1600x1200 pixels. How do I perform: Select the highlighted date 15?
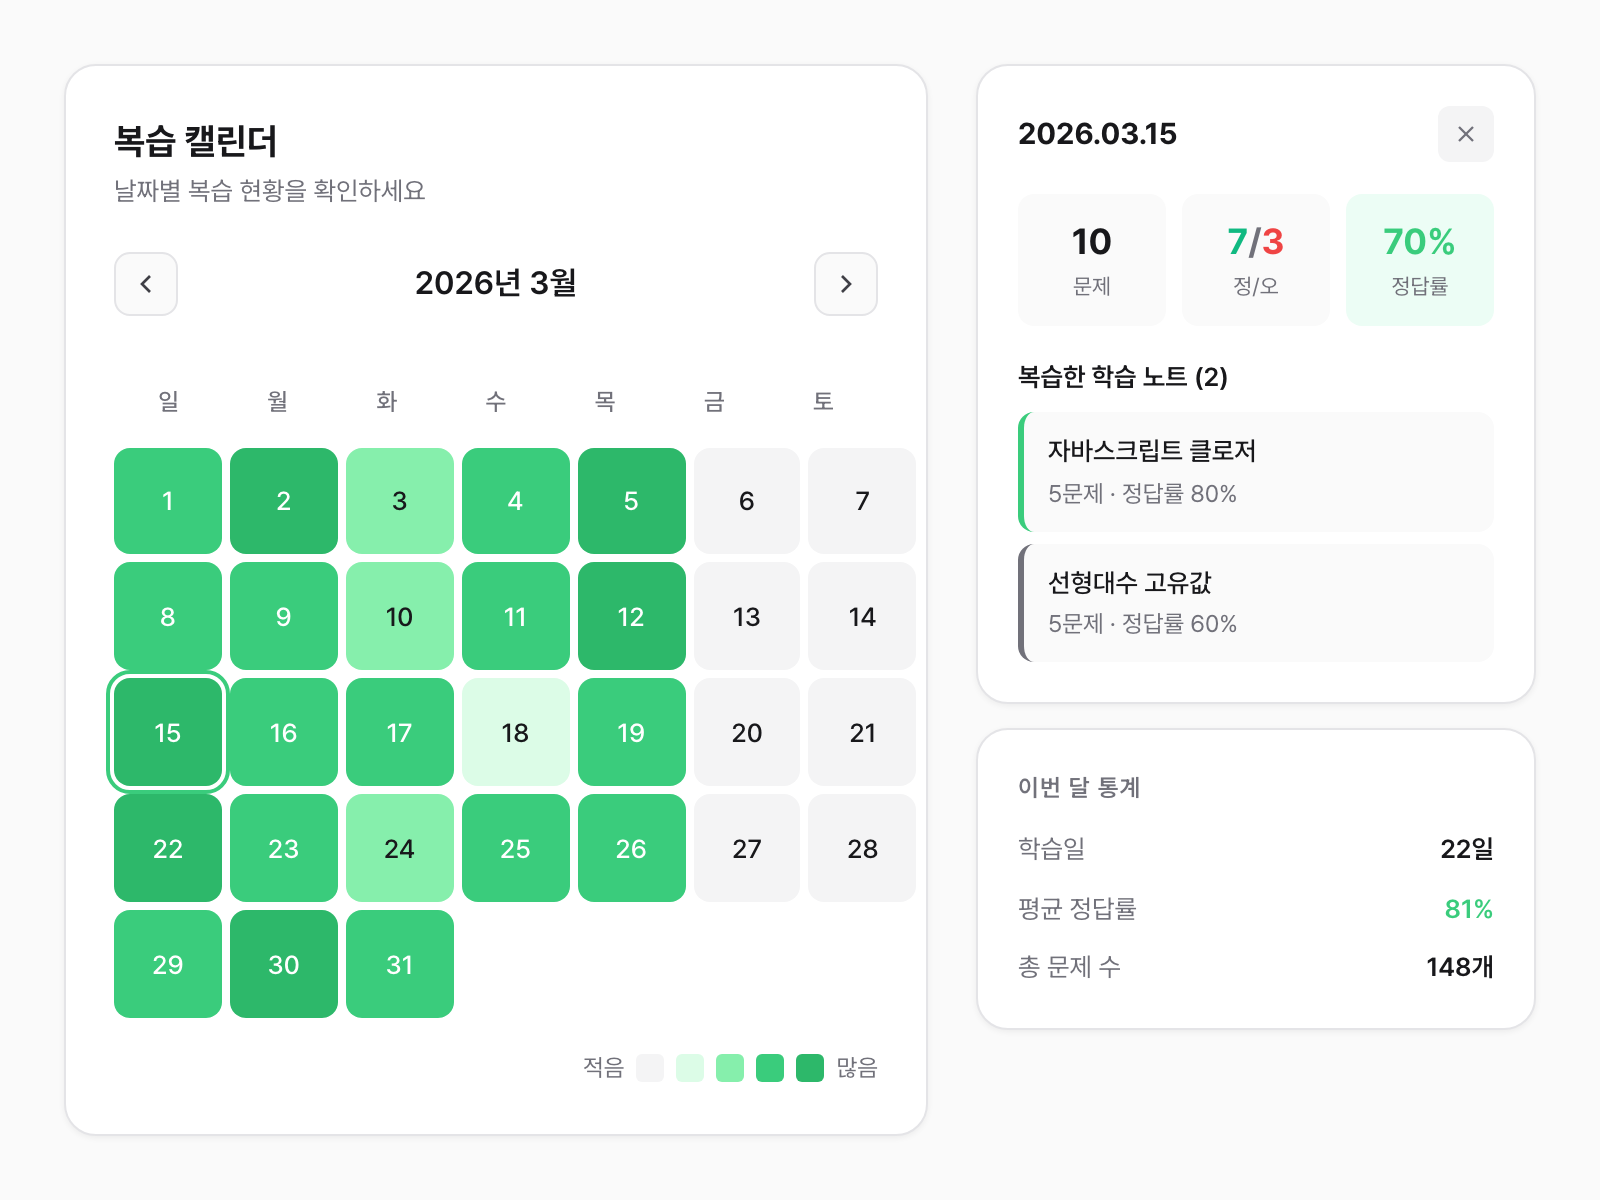click(168, 733)
